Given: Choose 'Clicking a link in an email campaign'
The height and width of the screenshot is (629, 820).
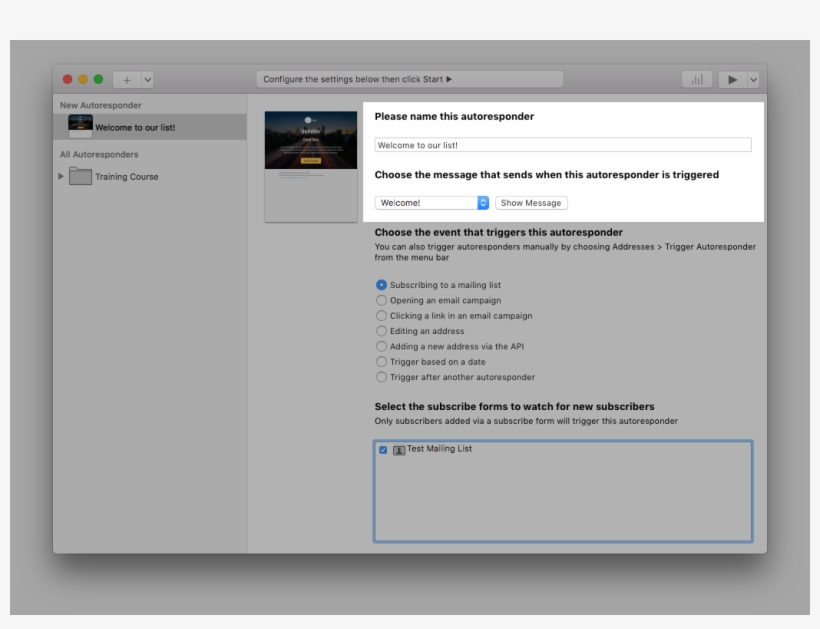Looking at the screenshot, I should tap(381, 316).
